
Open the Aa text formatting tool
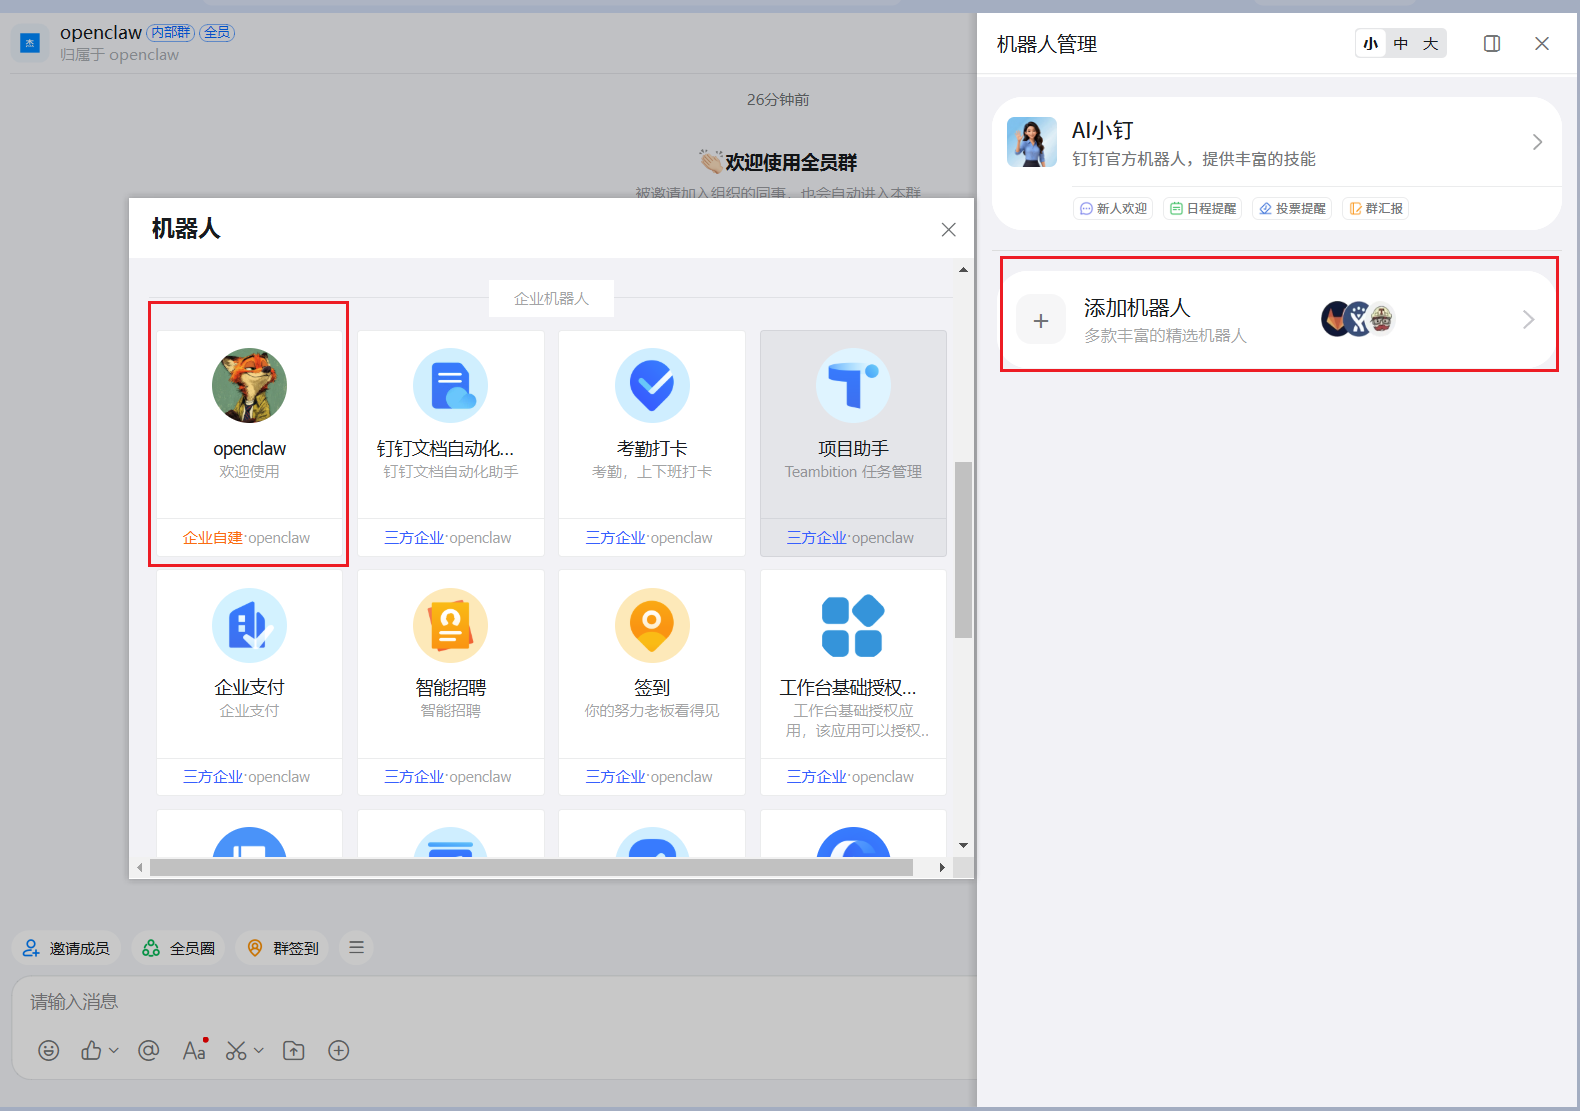tap(194, 1050)
